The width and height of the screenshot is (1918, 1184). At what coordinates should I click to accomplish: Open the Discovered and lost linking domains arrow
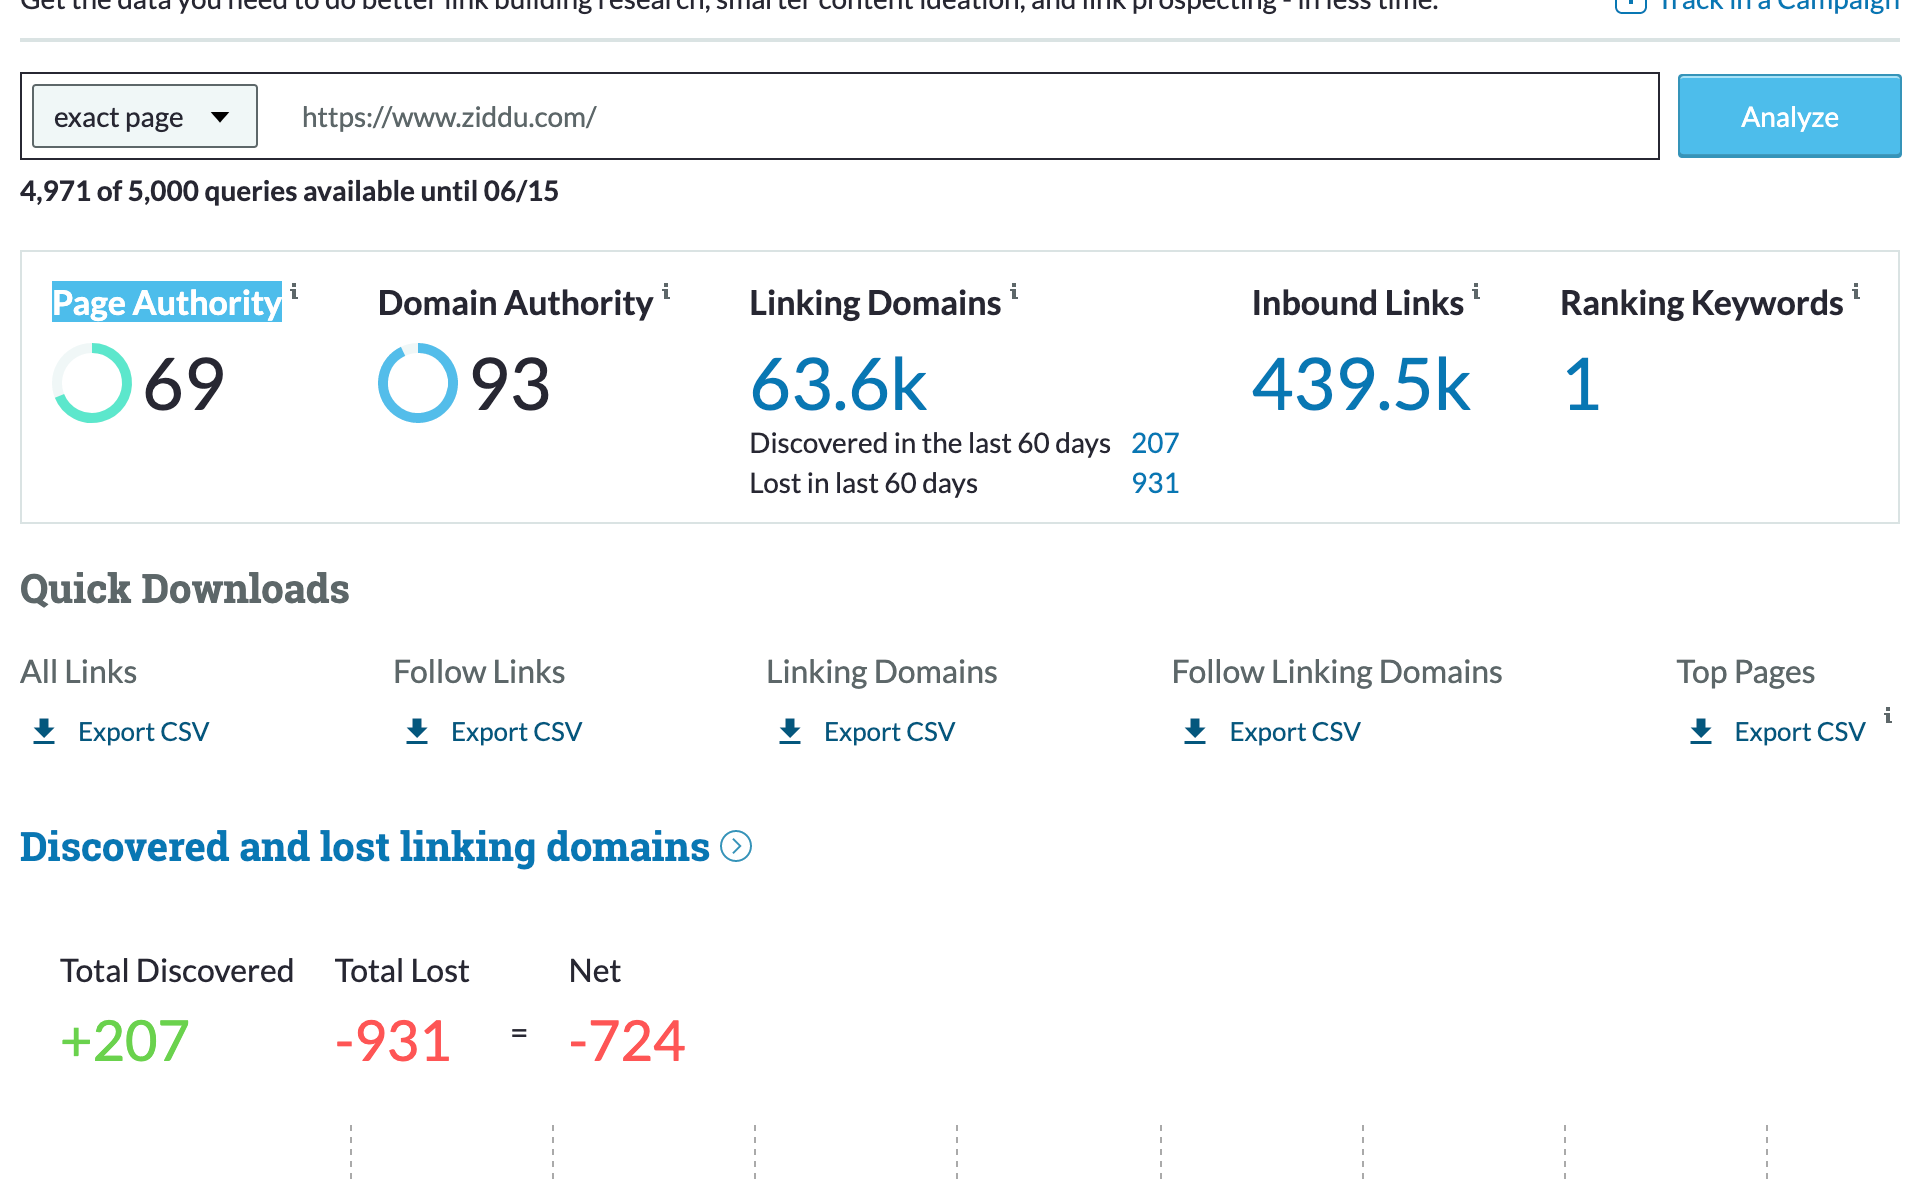(x=737, y=847)
